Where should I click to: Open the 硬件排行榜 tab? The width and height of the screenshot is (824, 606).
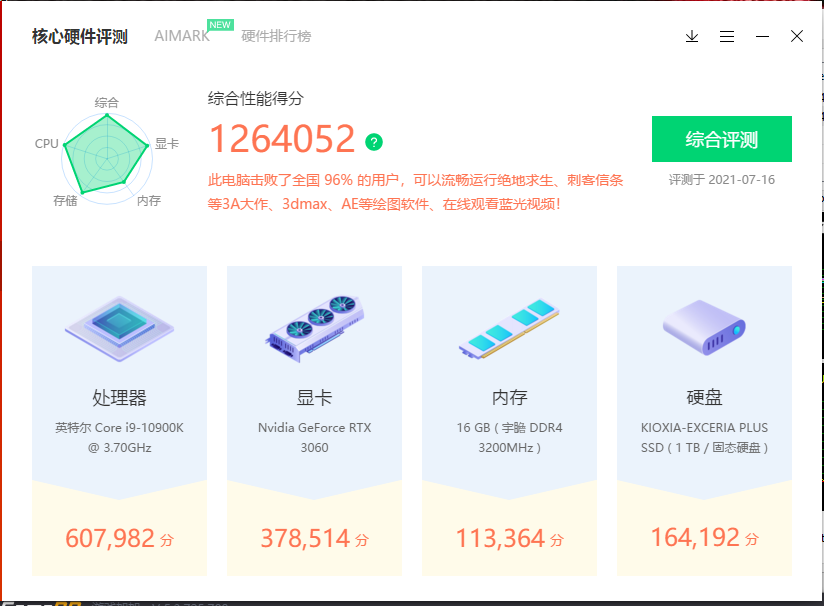point(276,36)
